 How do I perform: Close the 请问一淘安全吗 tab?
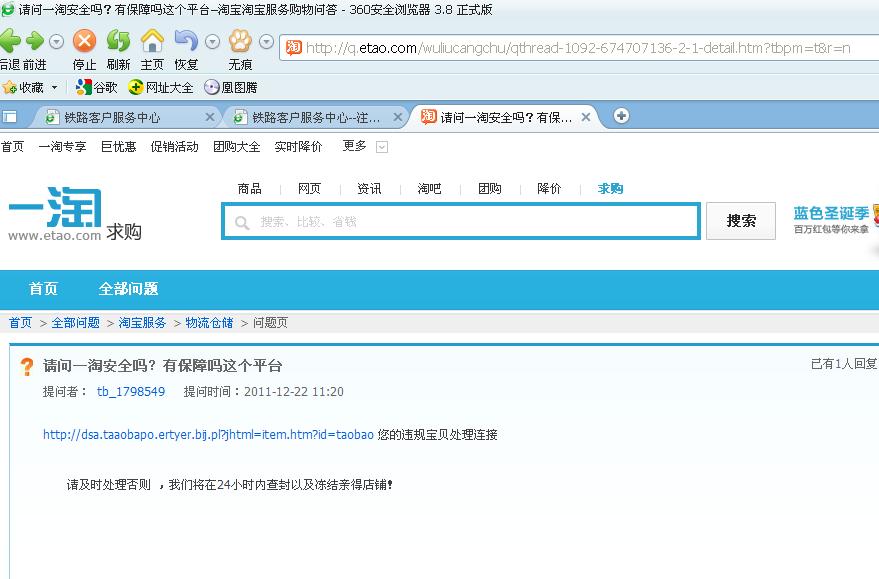coord(587,117)
